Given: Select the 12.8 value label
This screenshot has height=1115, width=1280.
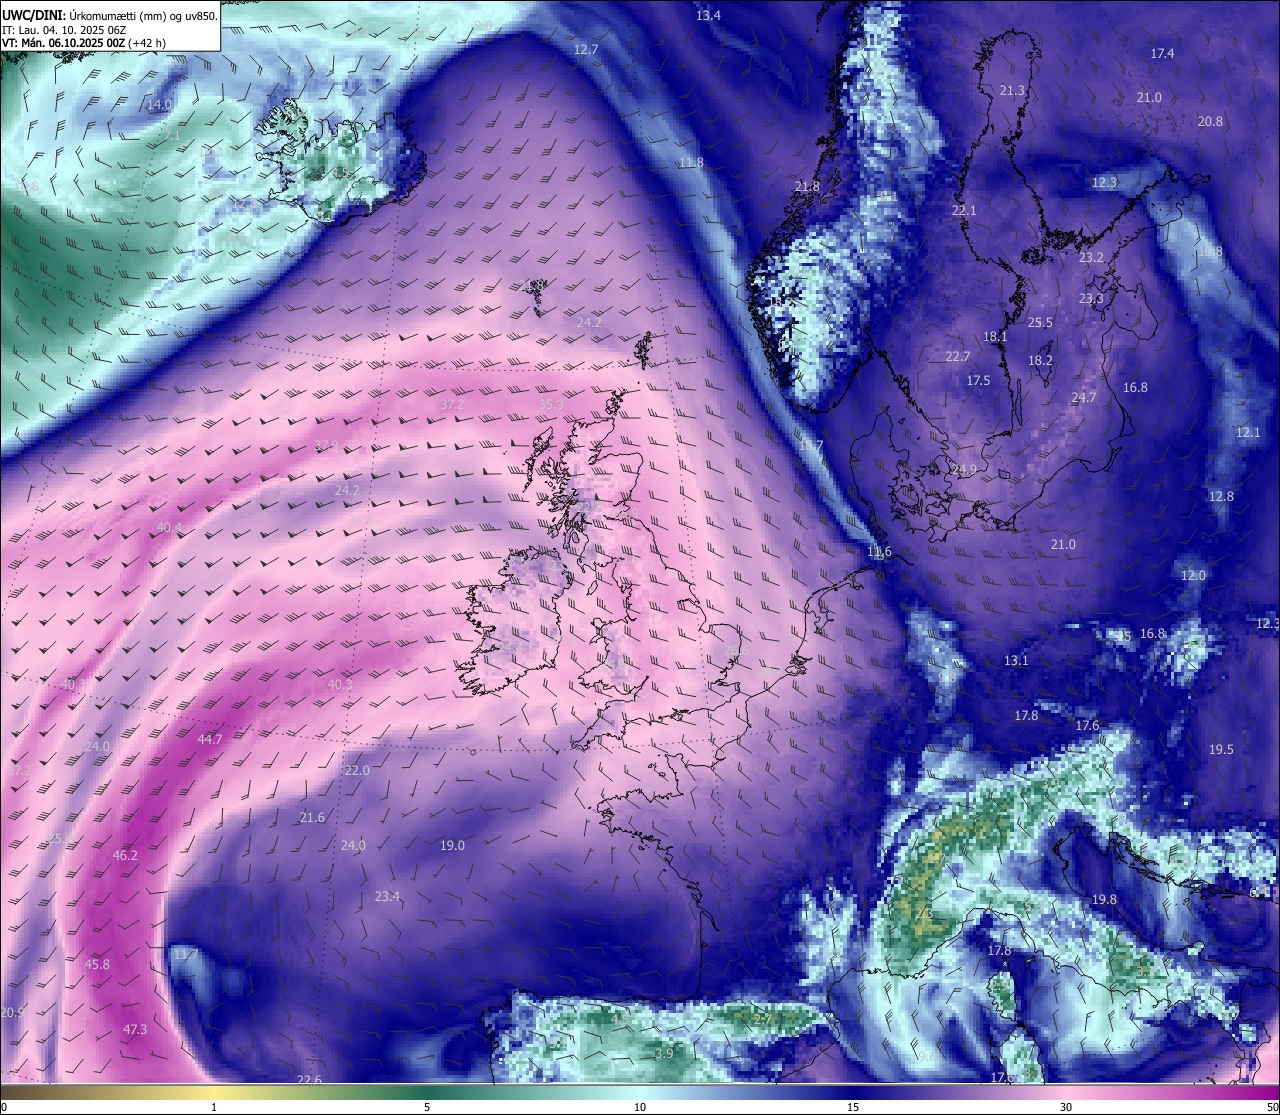Looking at the screenshot, I should click(1221, 496).
